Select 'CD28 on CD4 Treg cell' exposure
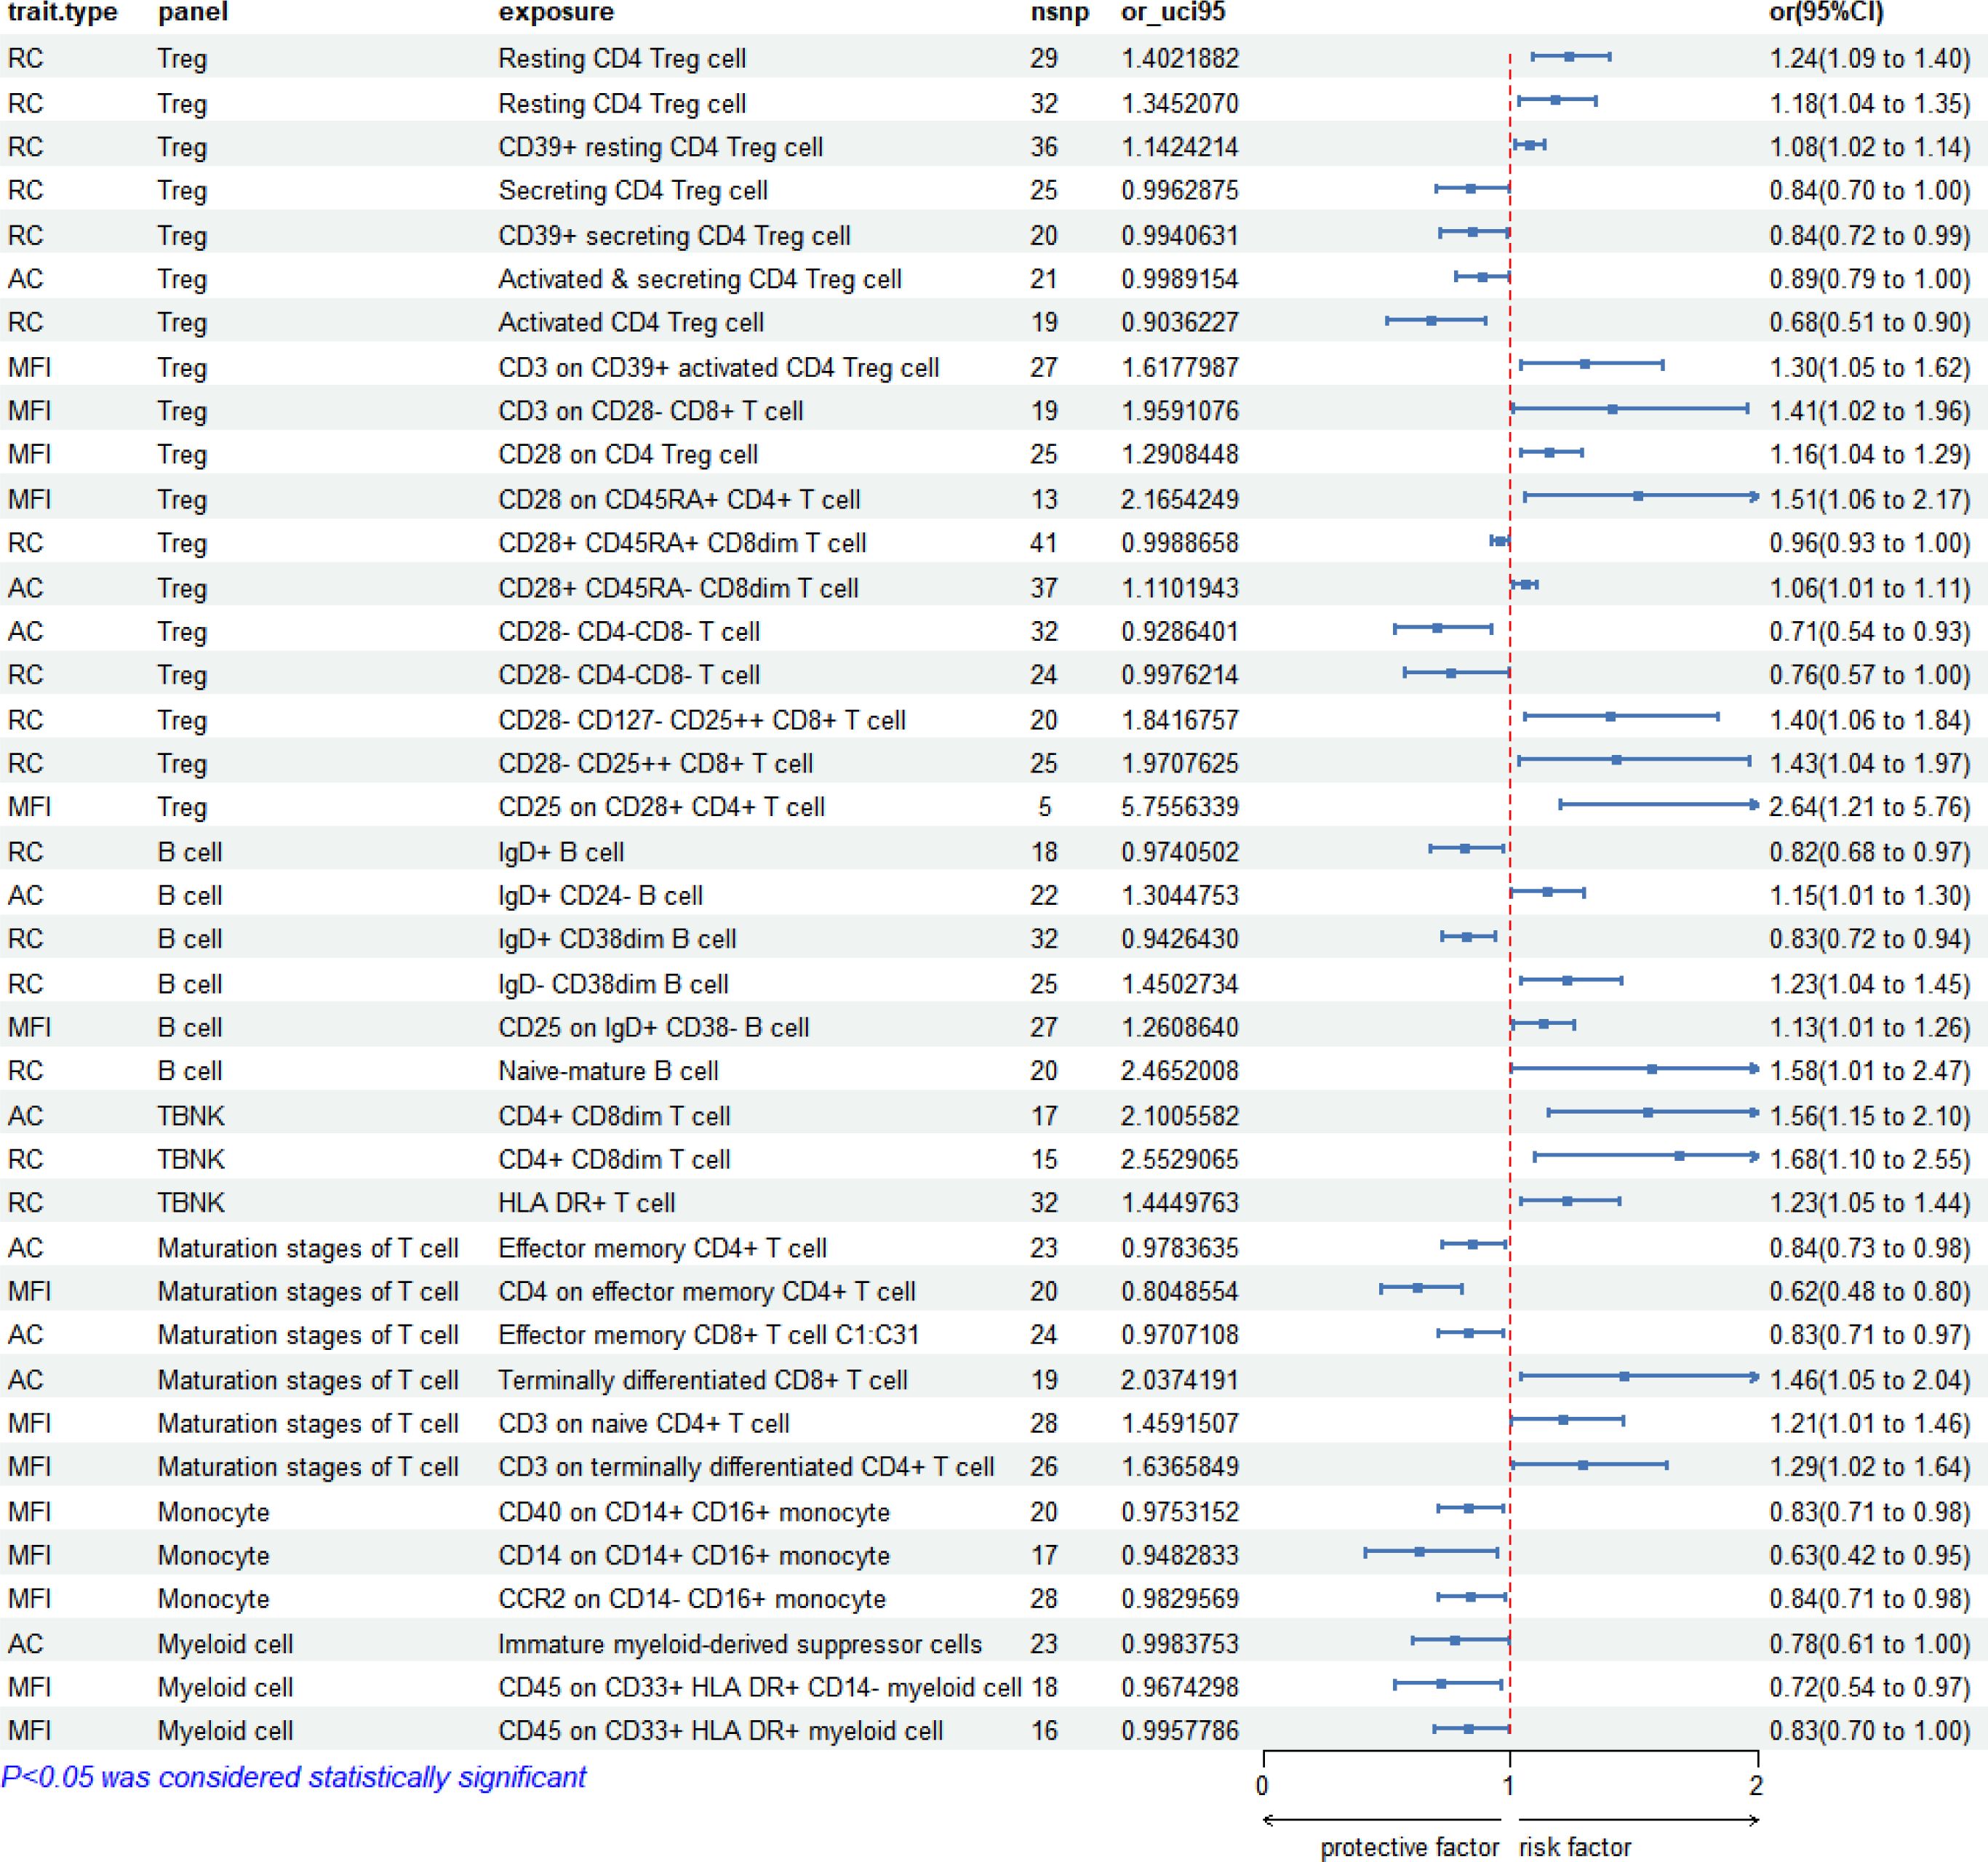This screenshot has height=1862, width=1988. pyautogui.click(x=628, y=454)
